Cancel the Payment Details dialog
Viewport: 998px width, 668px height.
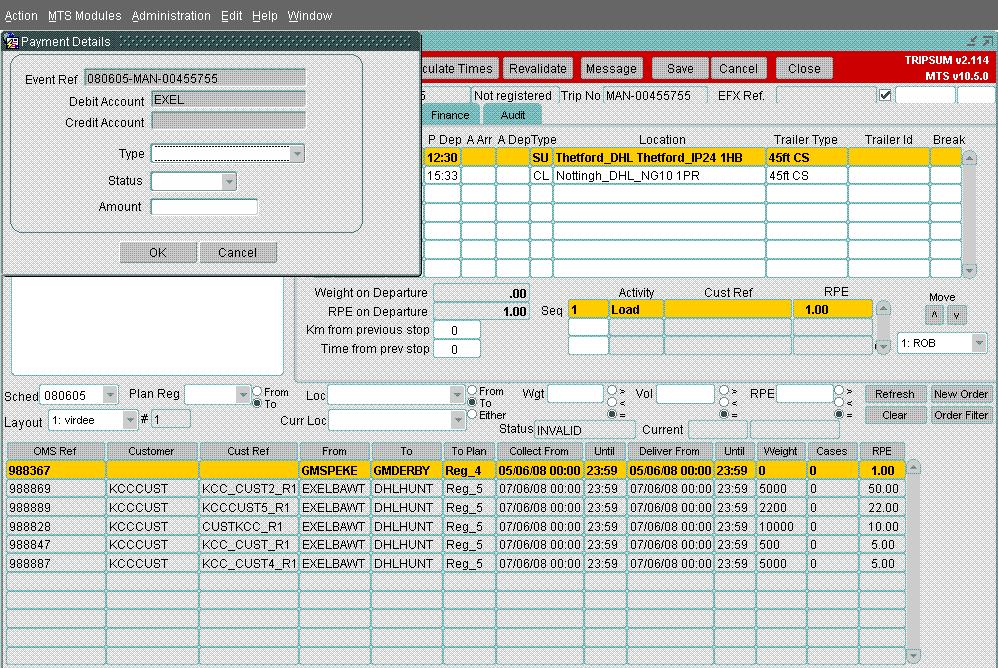coord(237,253)
